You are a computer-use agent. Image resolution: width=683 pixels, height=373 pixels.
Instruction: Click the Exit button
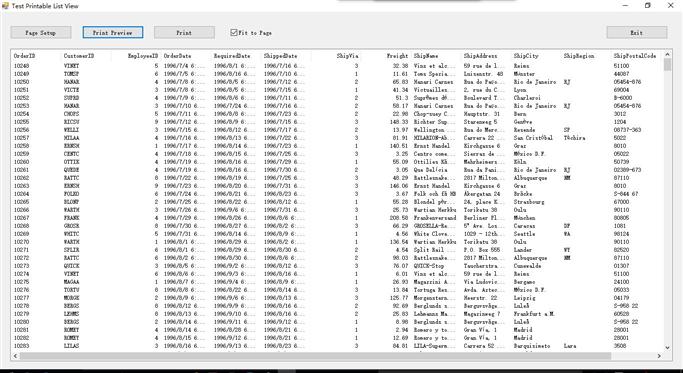[637, 33]
